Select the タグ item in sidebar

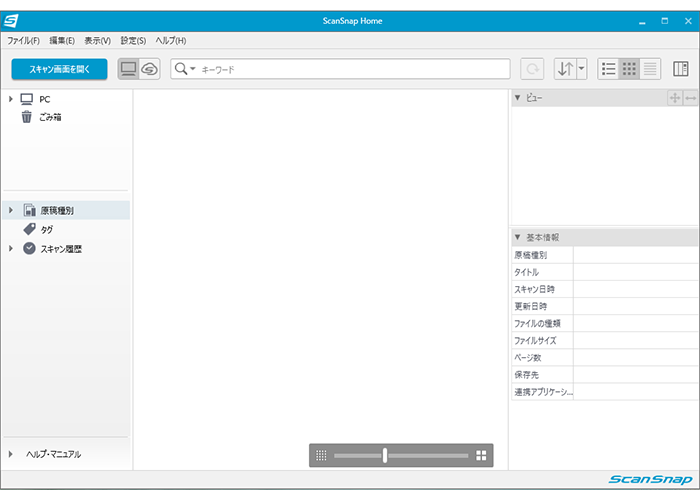click(46, 229)
